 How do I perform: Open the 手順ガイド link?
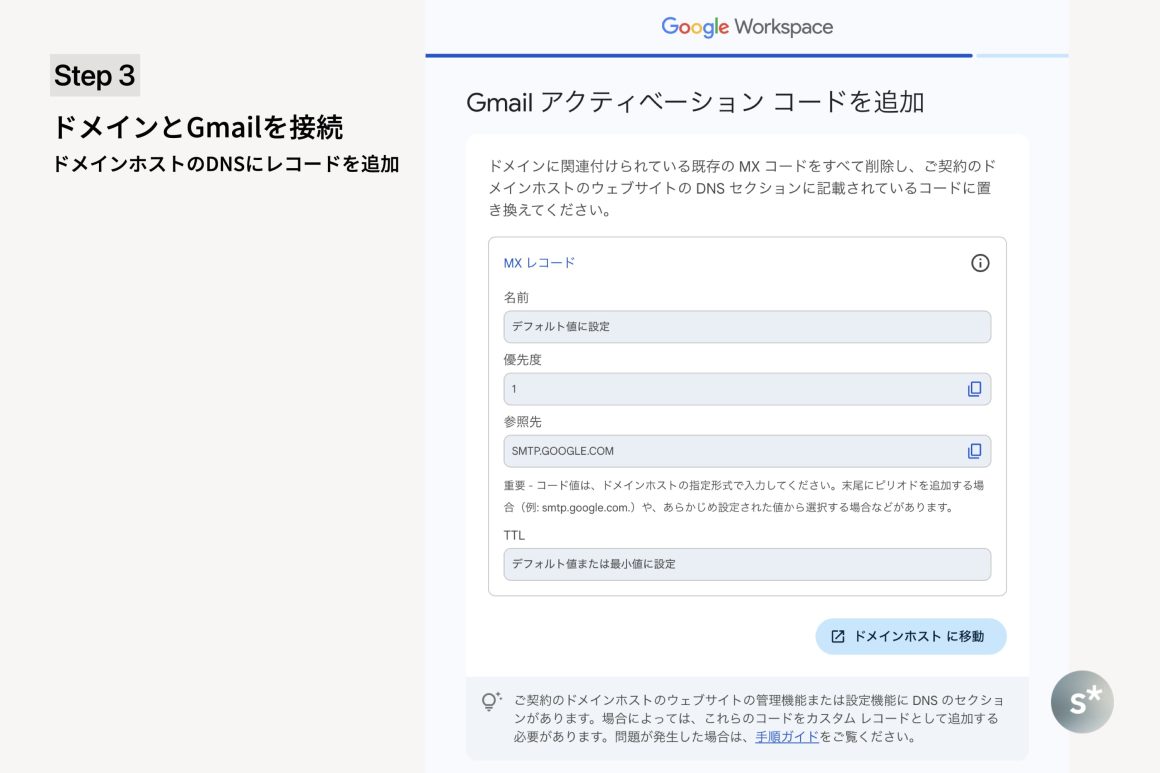[x=786, y=737]
